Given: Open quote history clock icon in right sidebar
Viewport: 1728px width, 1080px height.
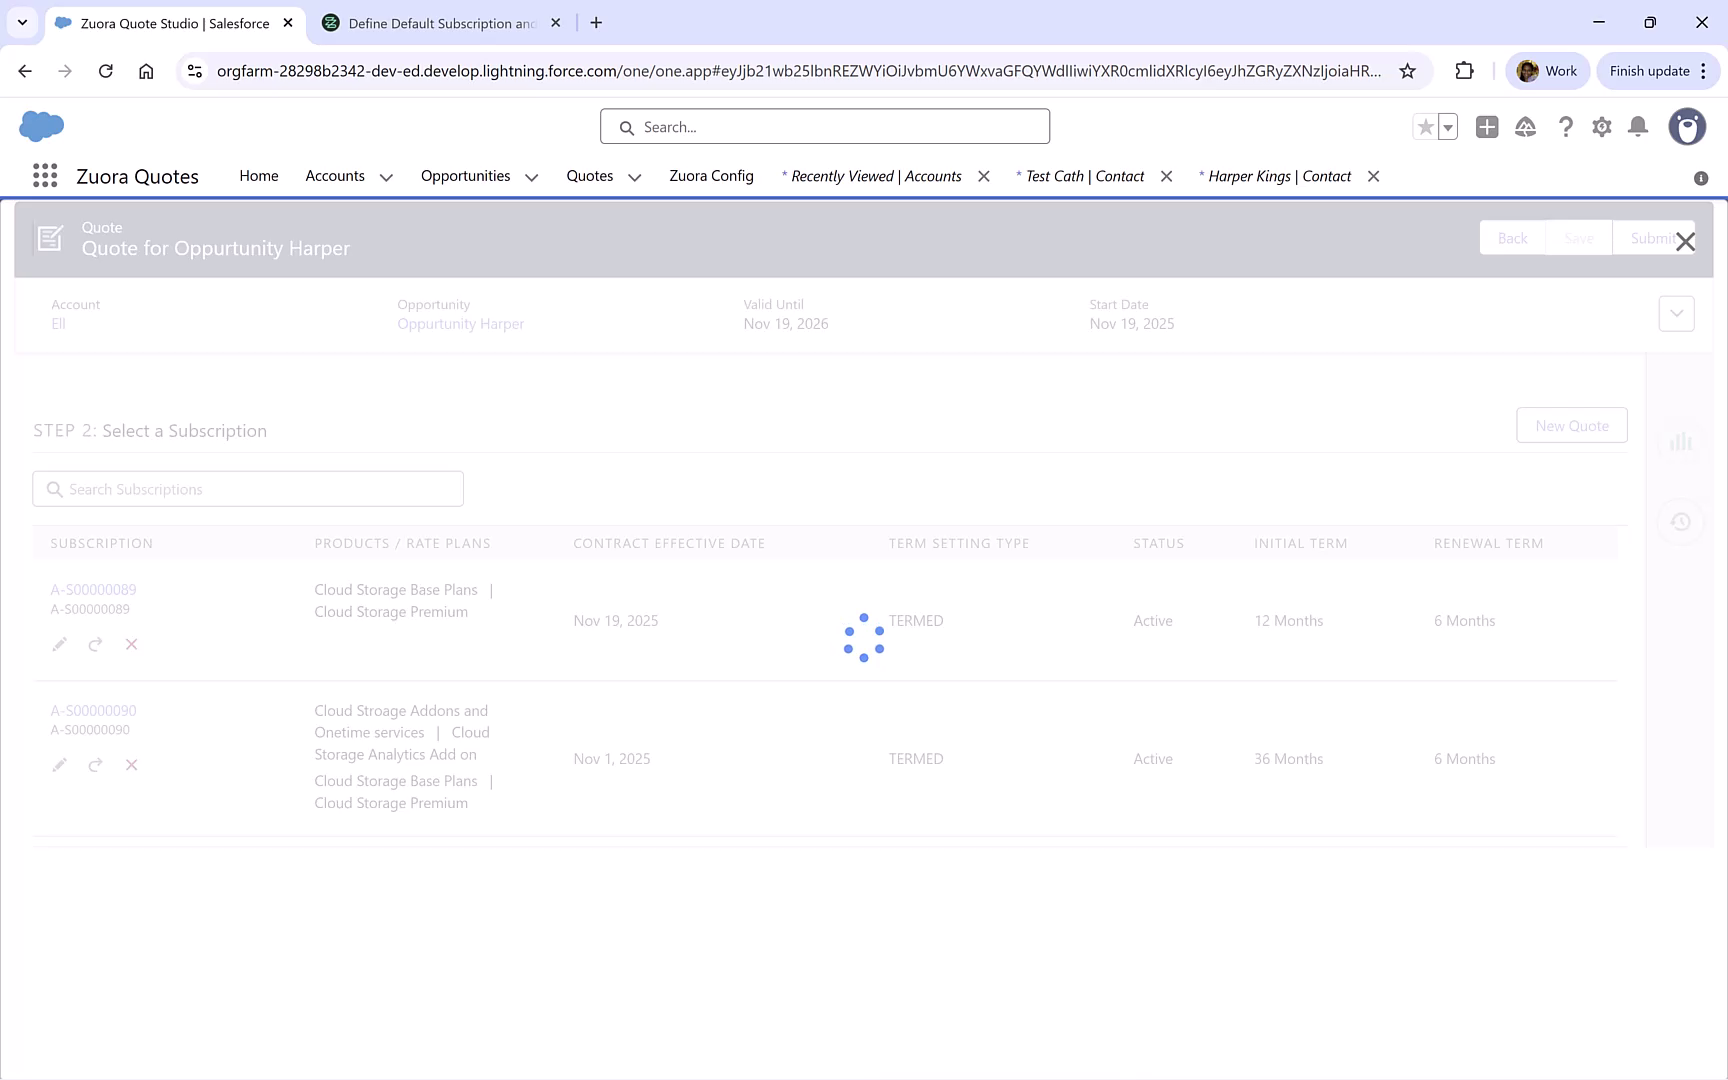Looking at the screenshot, I should click(x=1680, y=521).
